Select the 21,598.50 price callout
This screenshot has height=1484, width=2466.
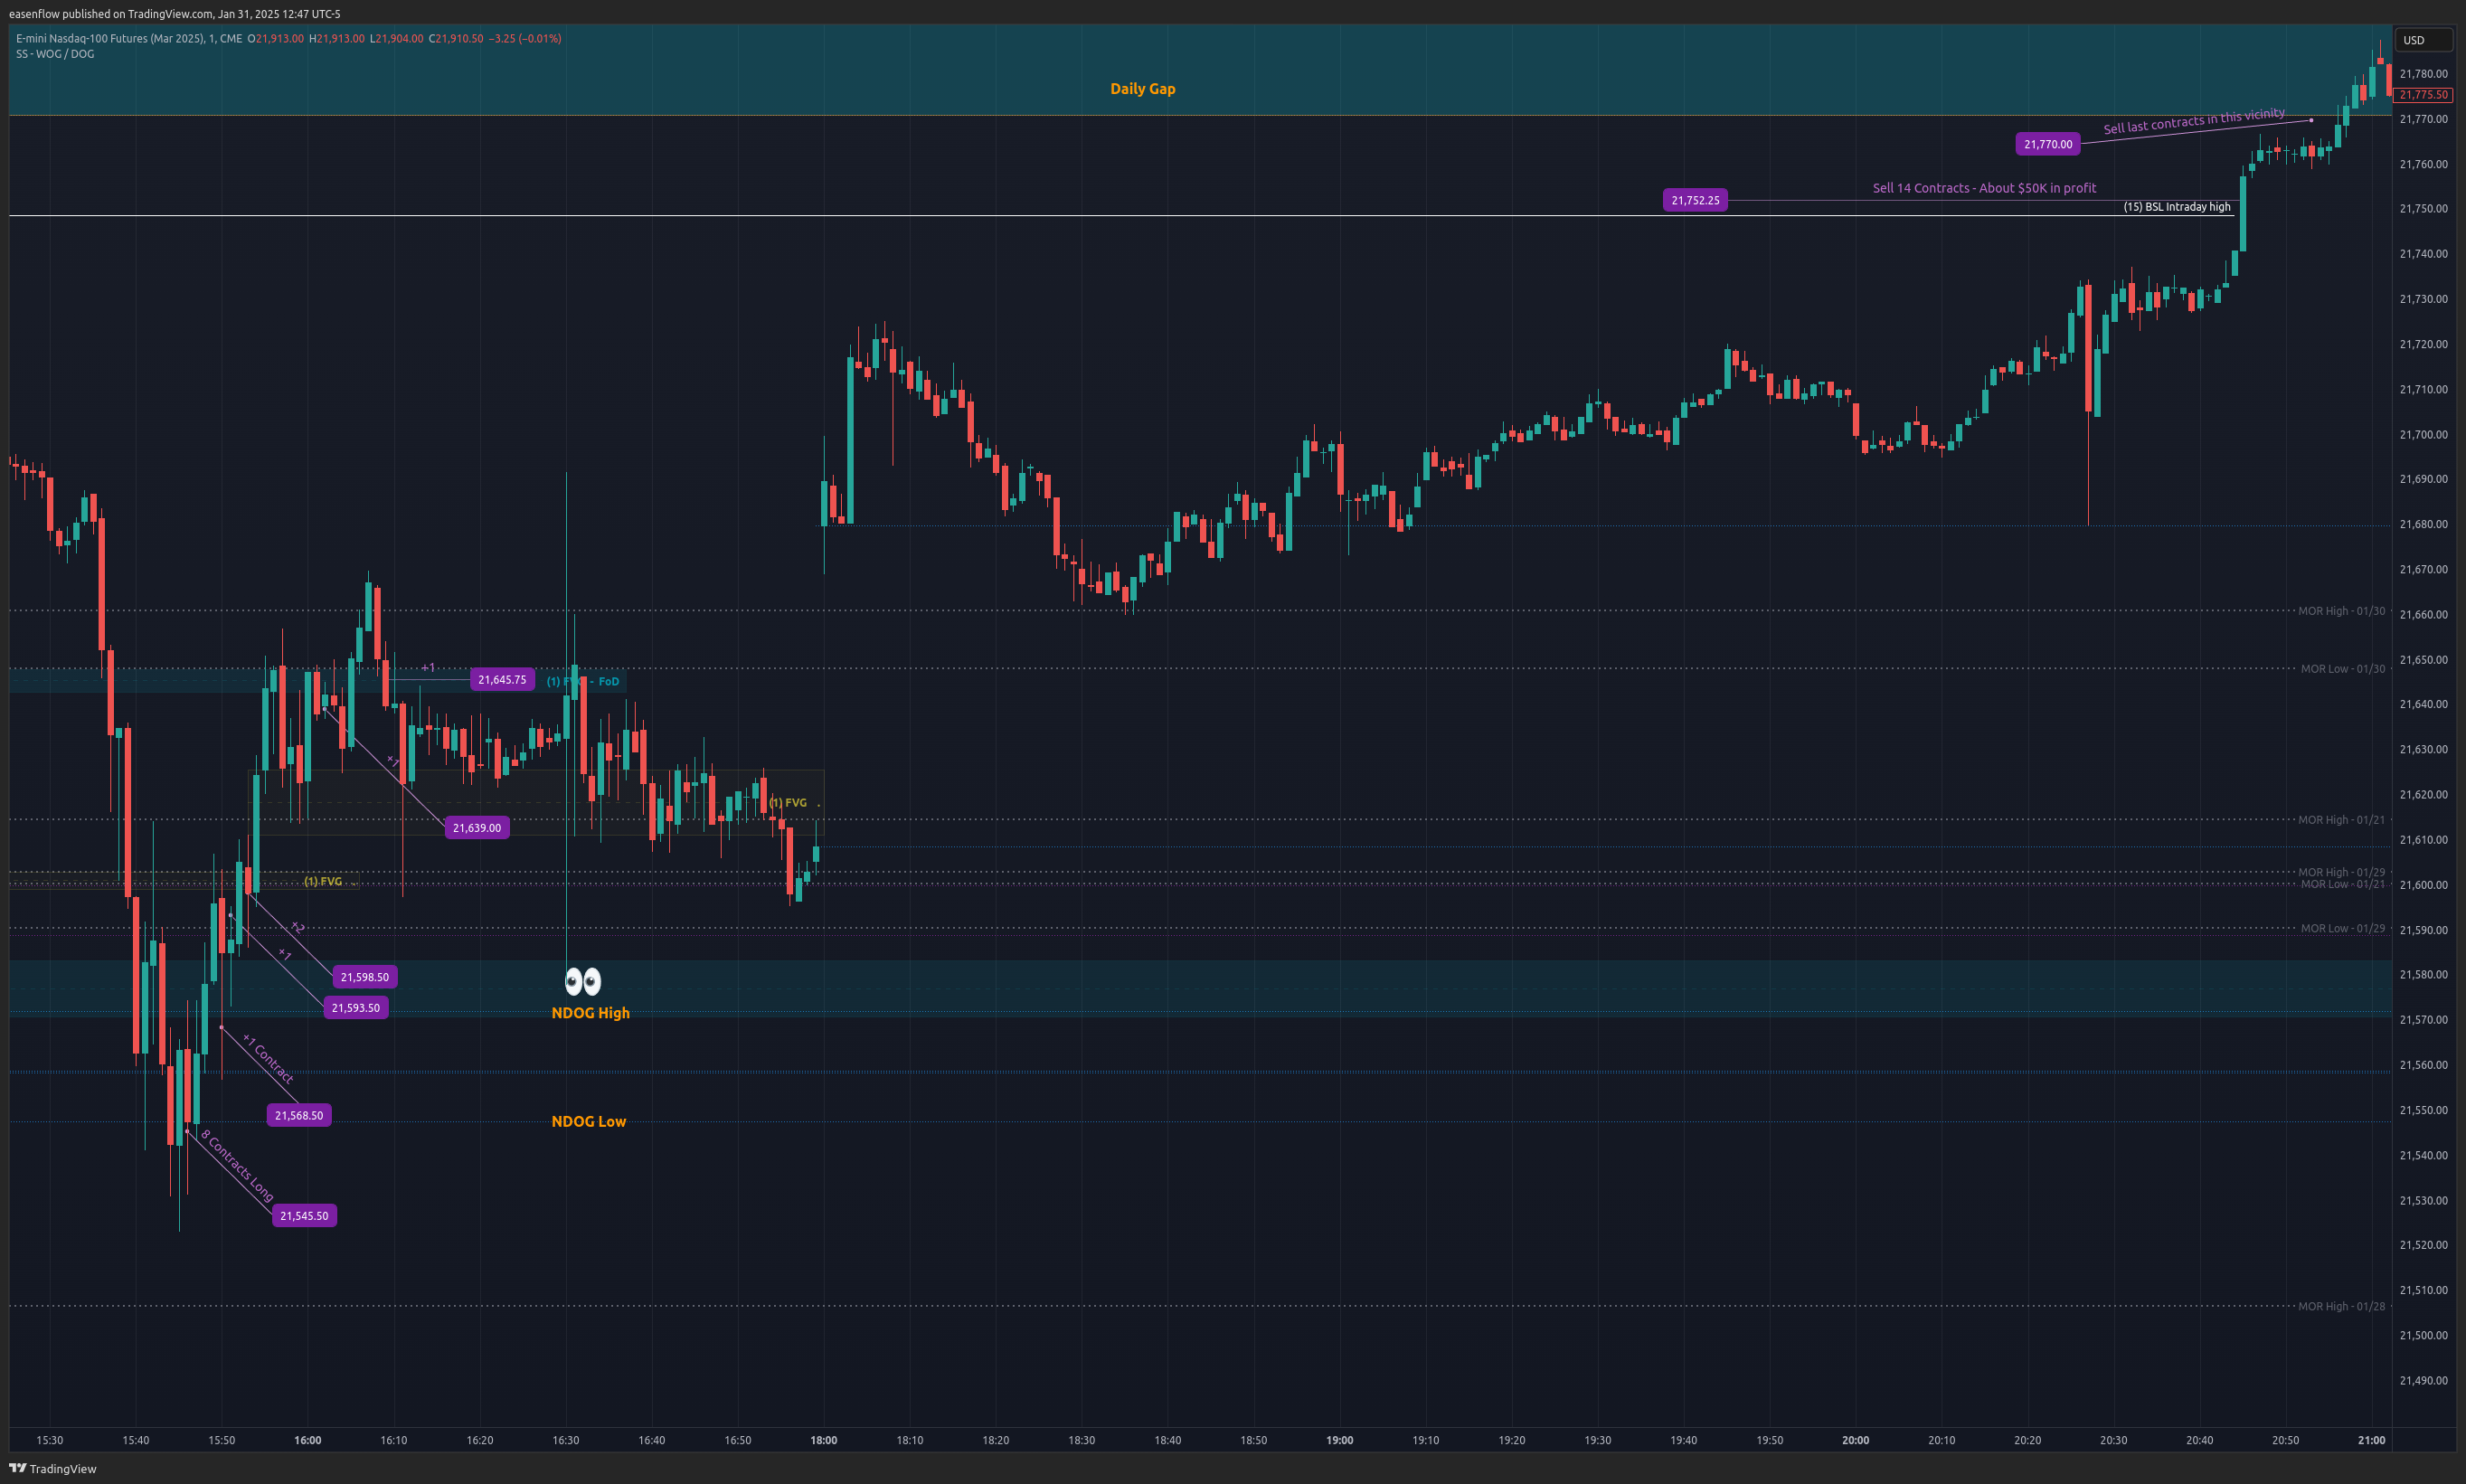(x=365, y=977)
